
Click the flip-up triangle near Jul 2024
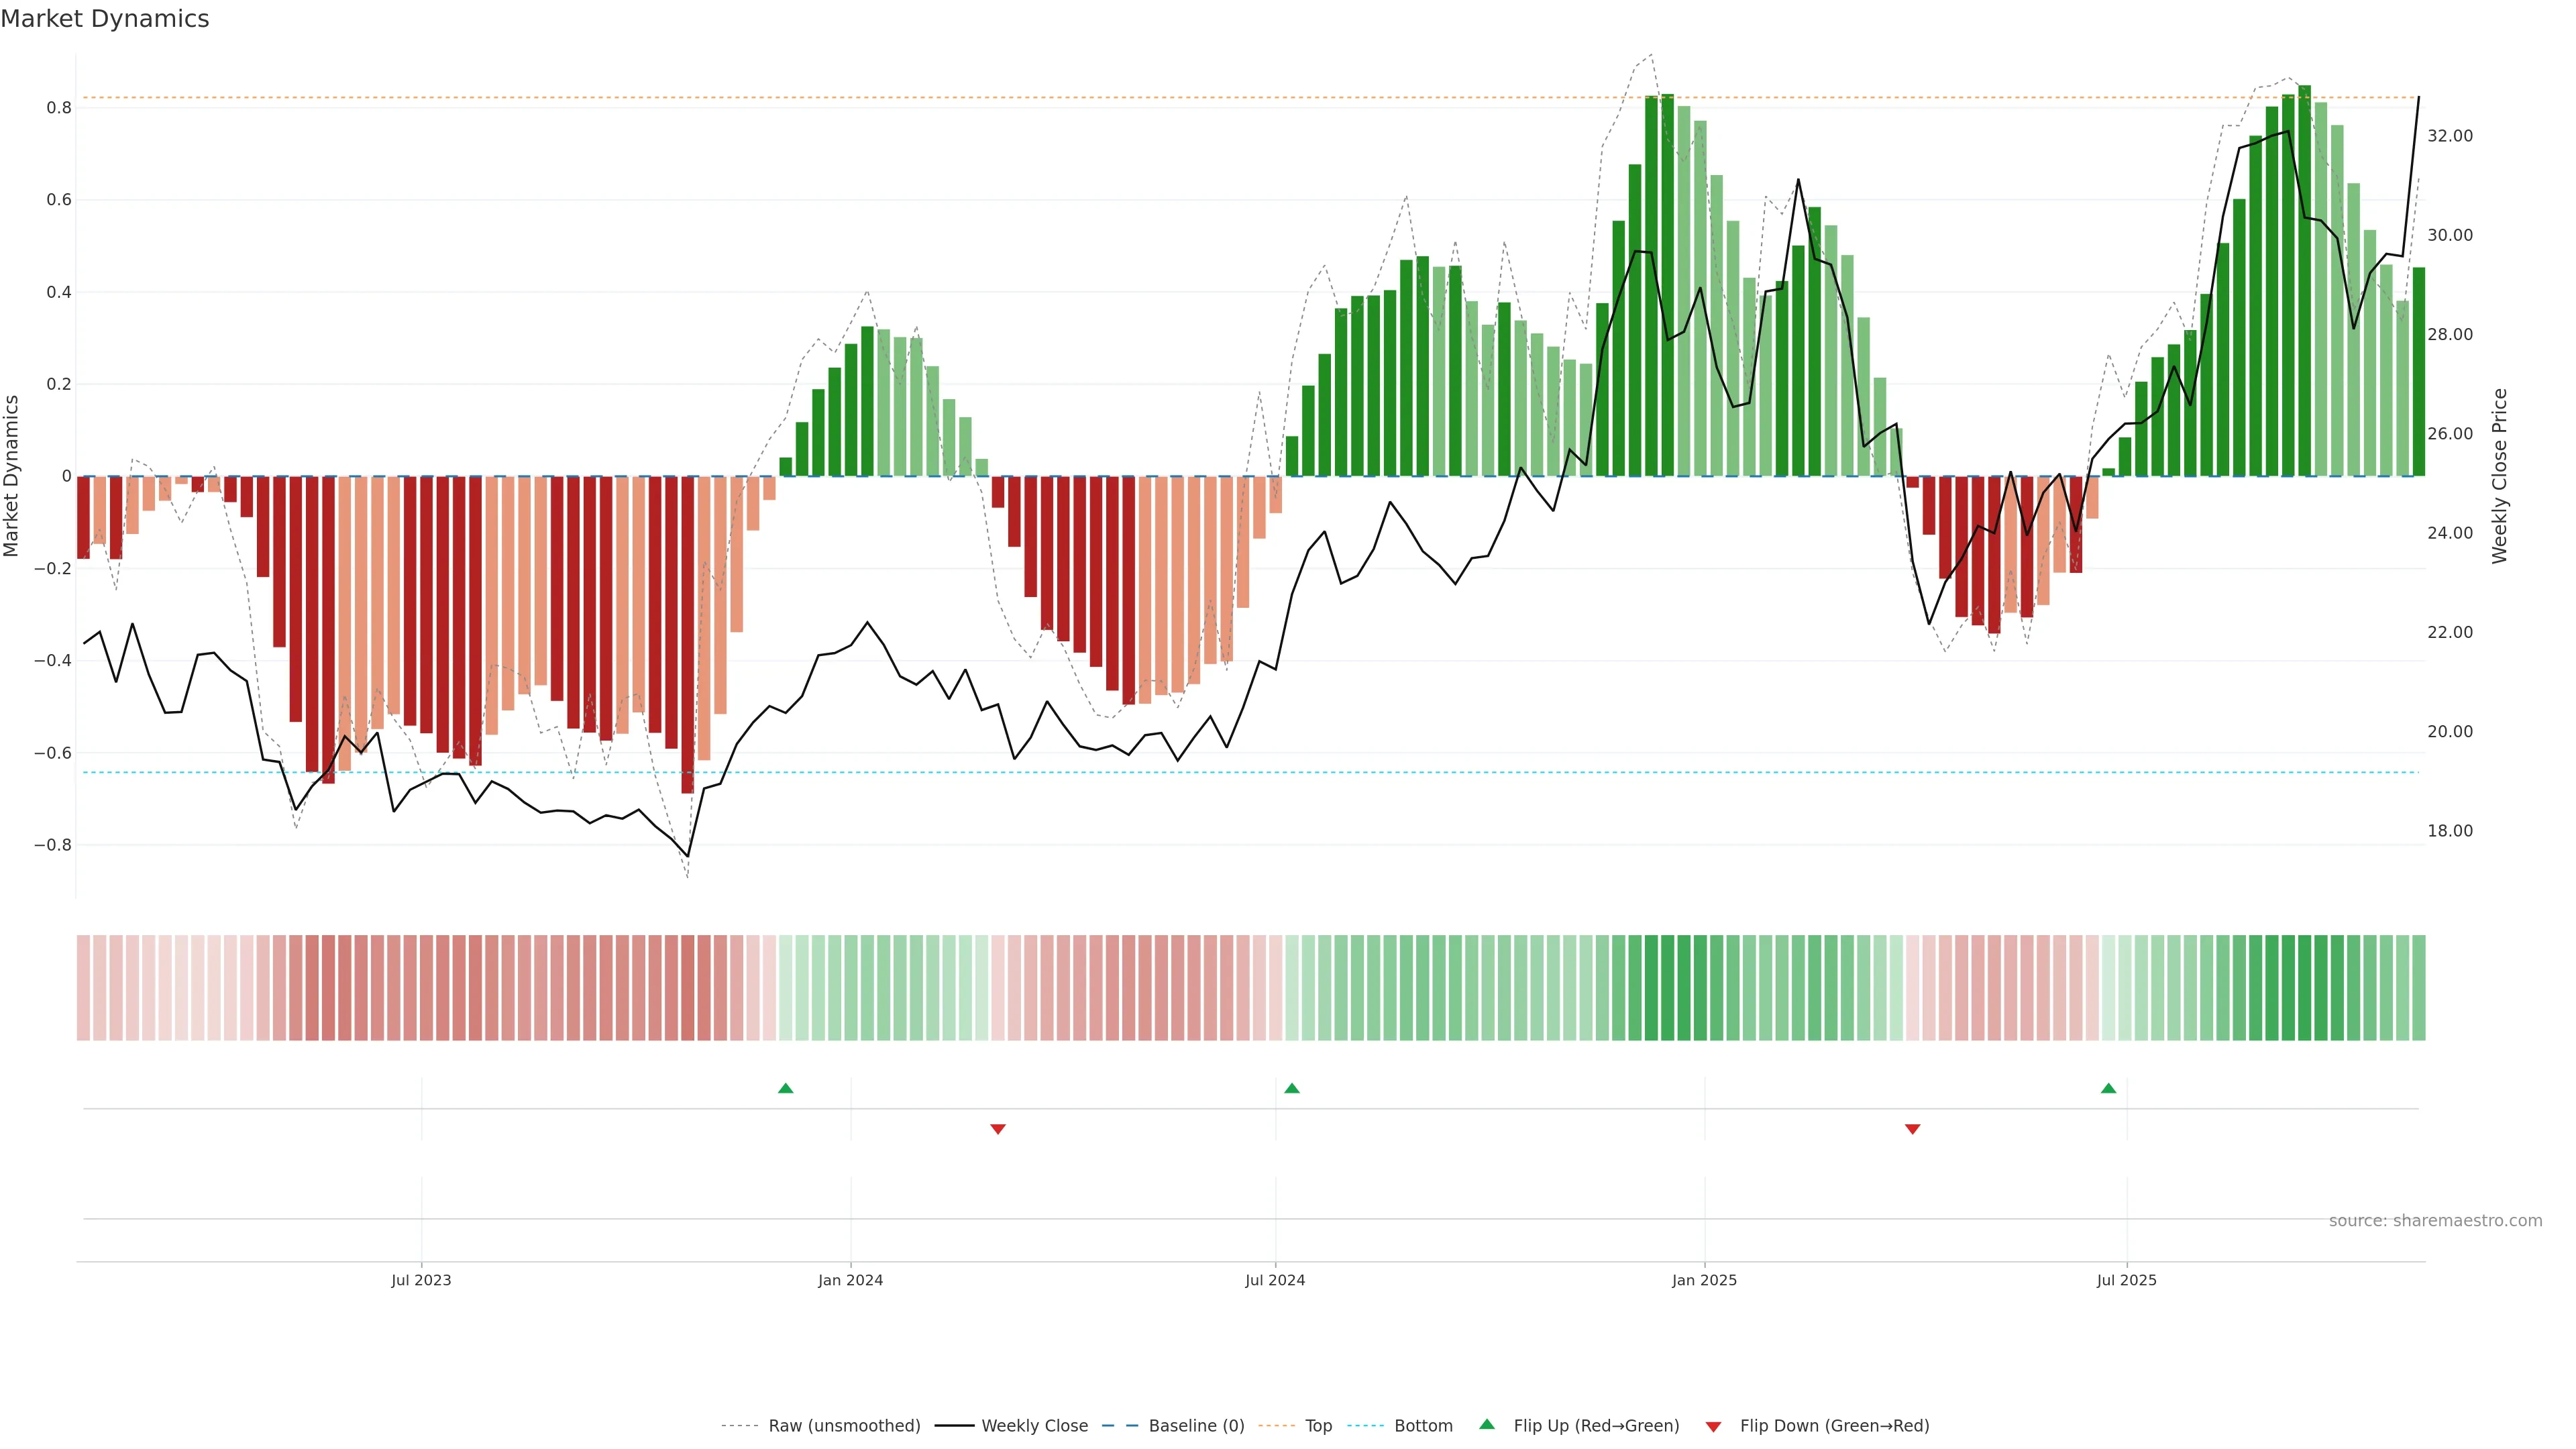[1291, 1088]
